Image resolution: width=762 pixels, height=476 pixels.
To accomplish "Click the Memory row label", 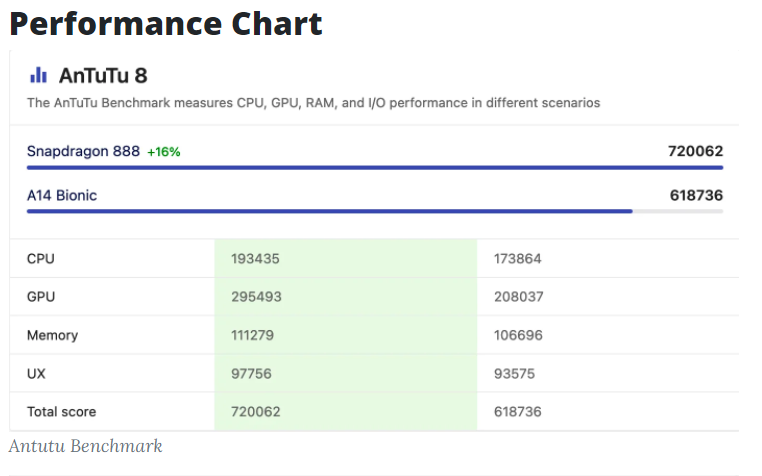I will (x=52, y=335).
